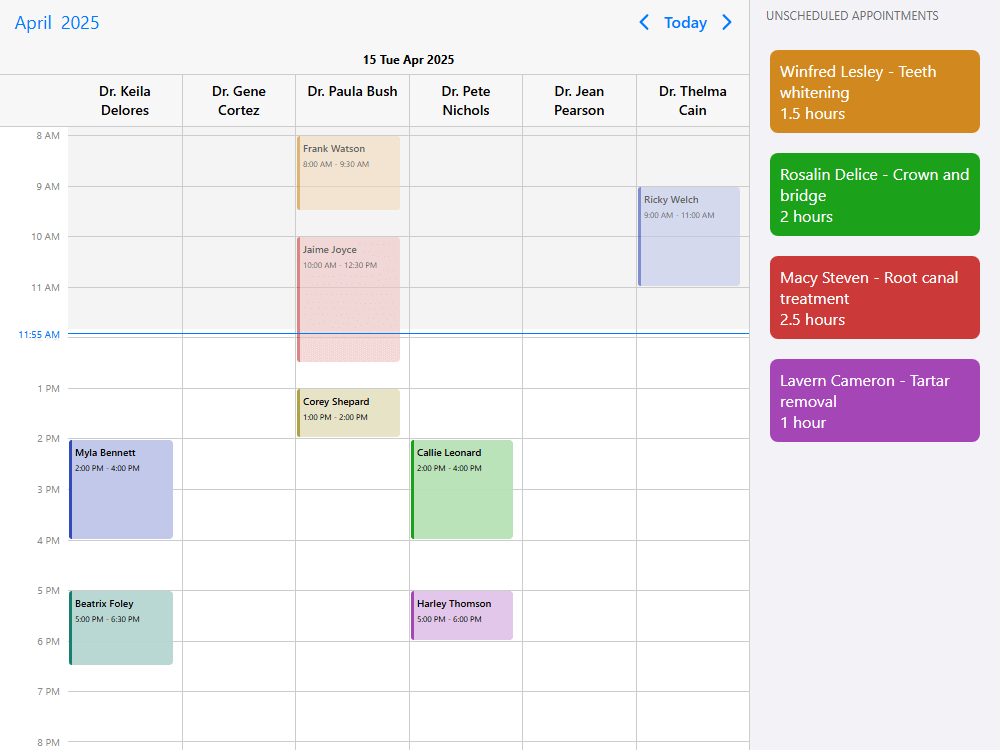The height and width of the screenshot is (750, 1000).
Task: Select the 15 Tue Apr 2025 date header
Action: coord(408,59)
